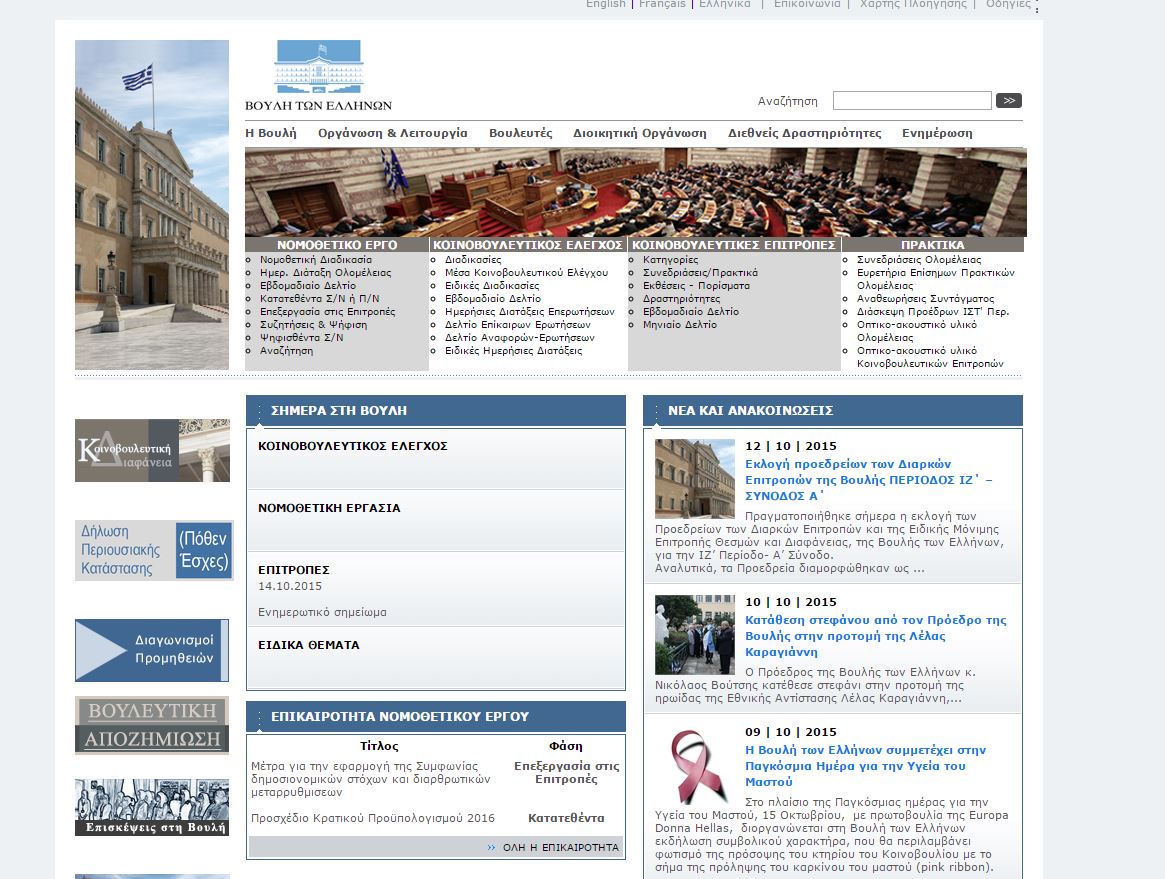Open the Ενημερωτικό σημείωμα link
This screenshot has height=879, width=1165.
(x=322, y=612)
